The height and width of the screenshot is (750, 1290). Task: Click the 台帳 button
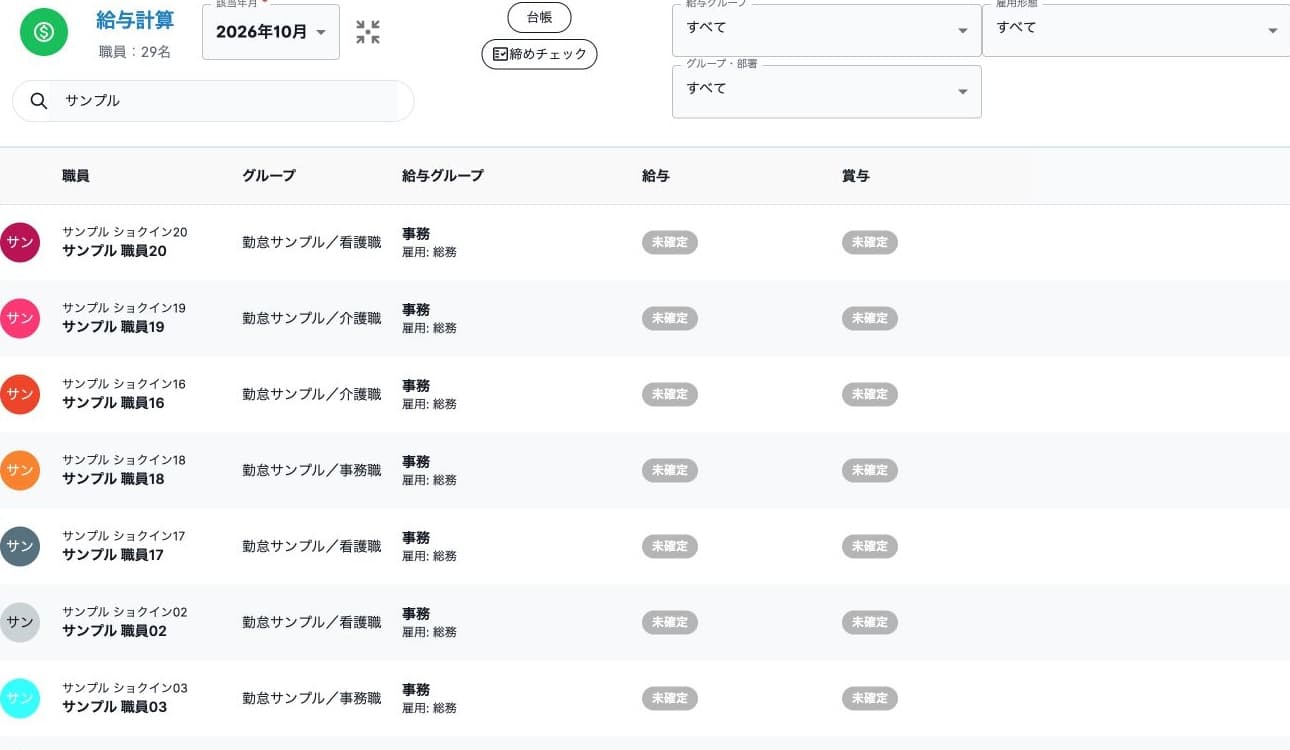click(x=539, y=17)
